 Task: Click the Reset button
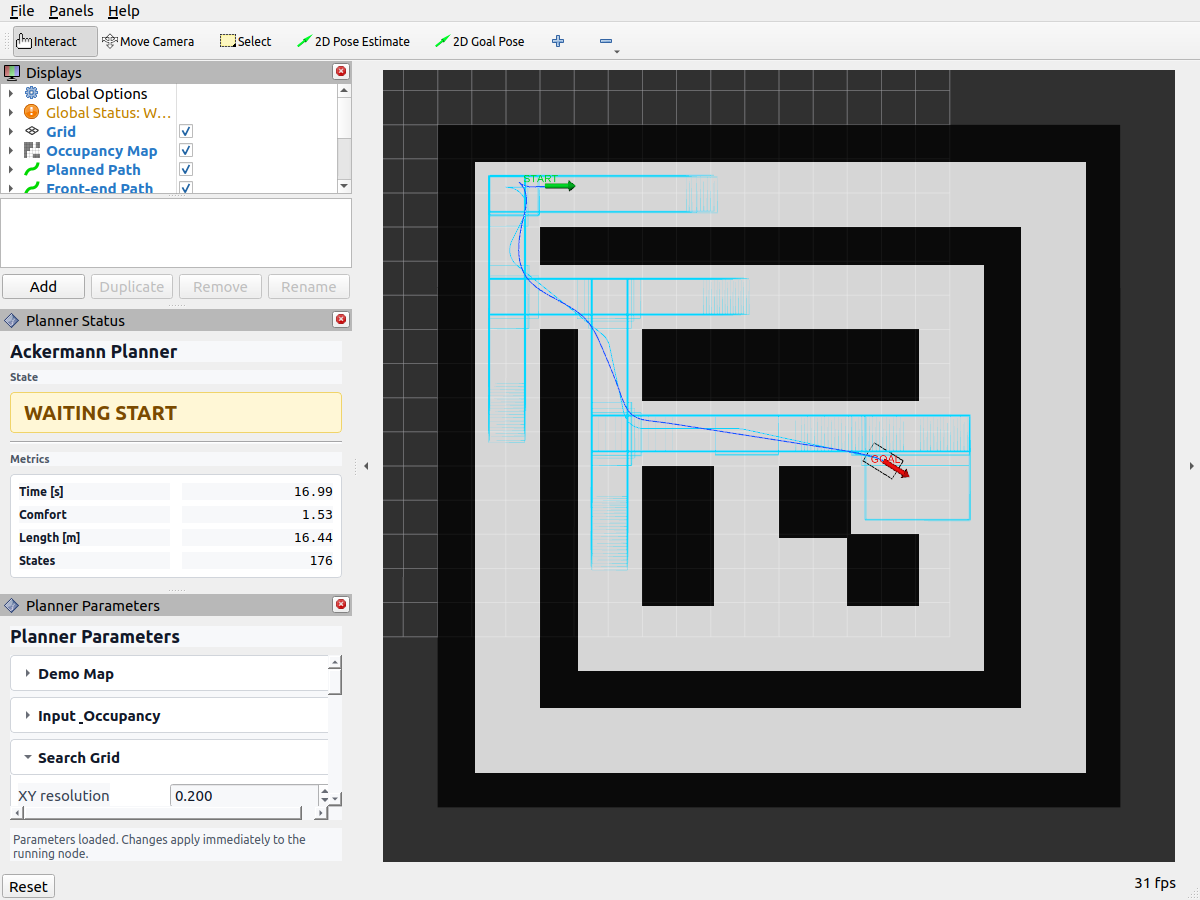click(28, 886)
